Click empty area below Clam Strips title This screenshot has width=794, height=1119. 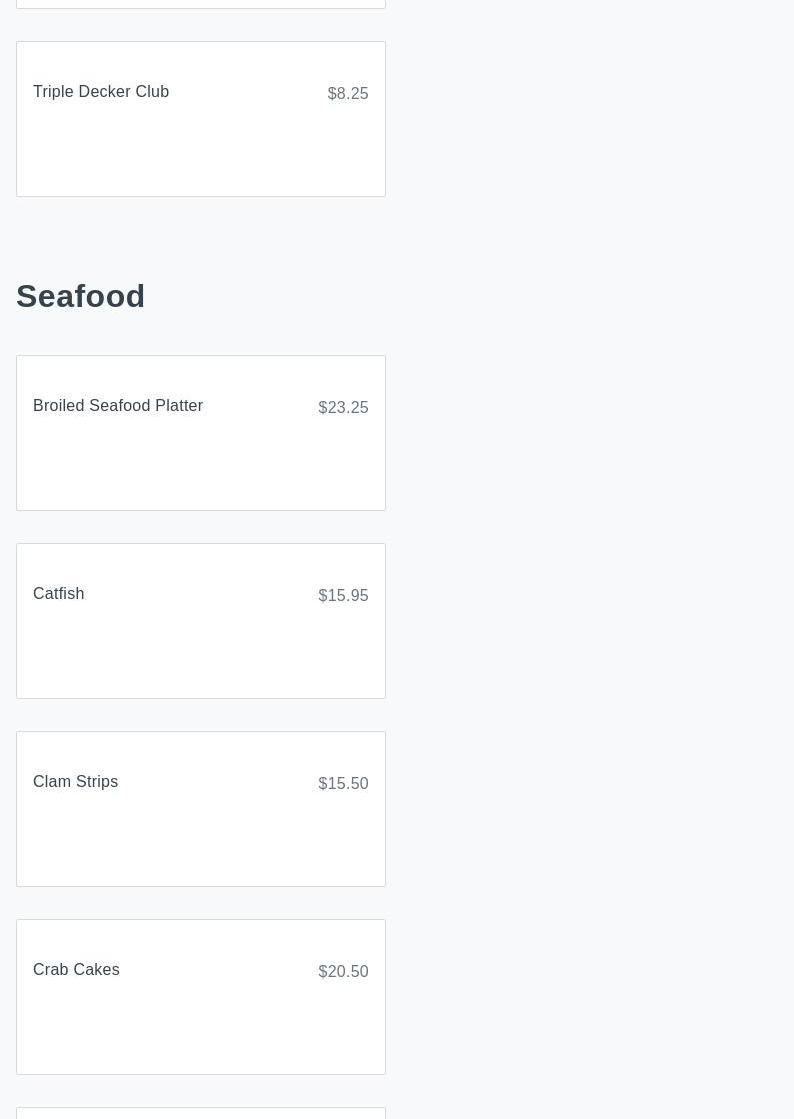pyautogui.click(x=200, y=840)
